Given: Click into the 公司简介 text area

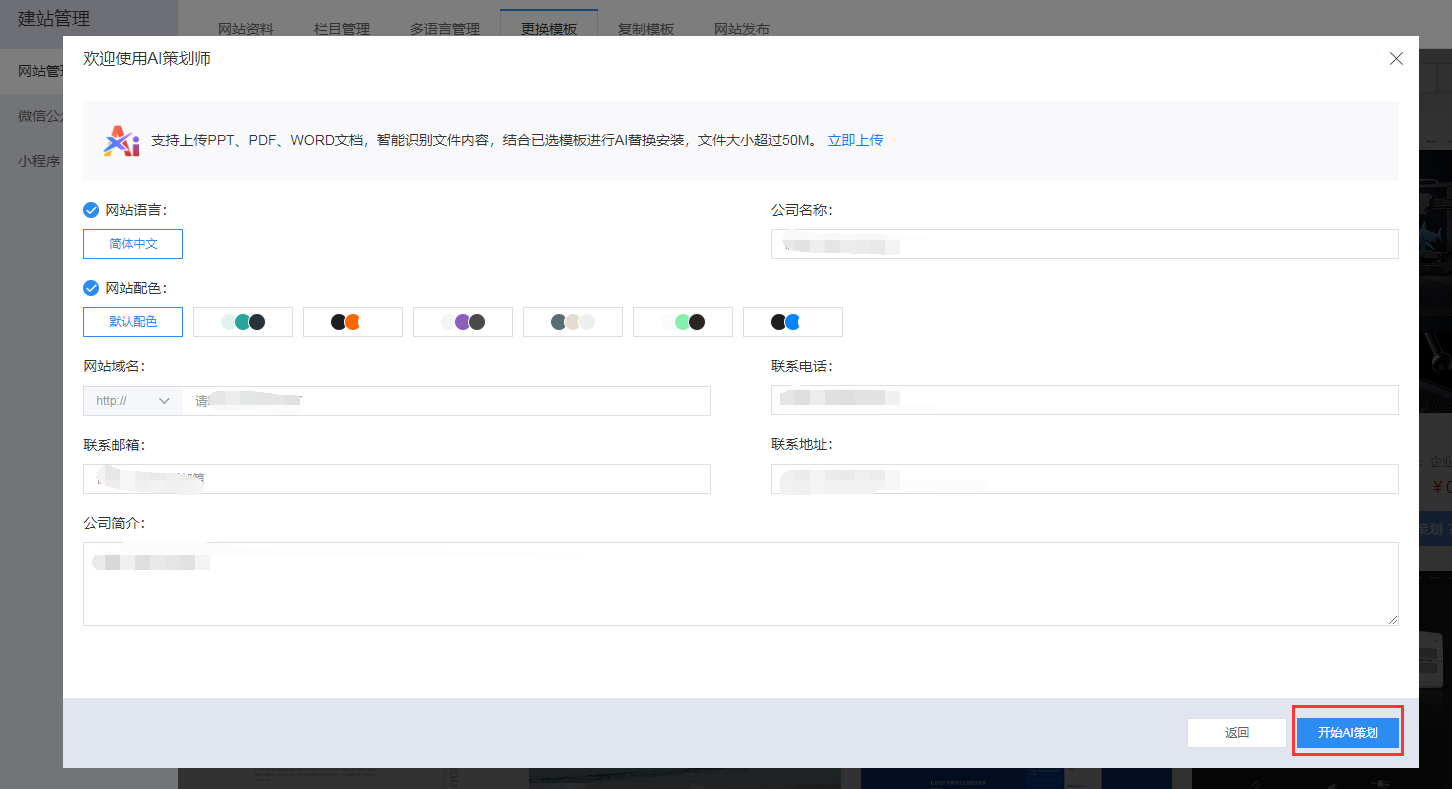Looking at the screenshot, I should [741, 584].
